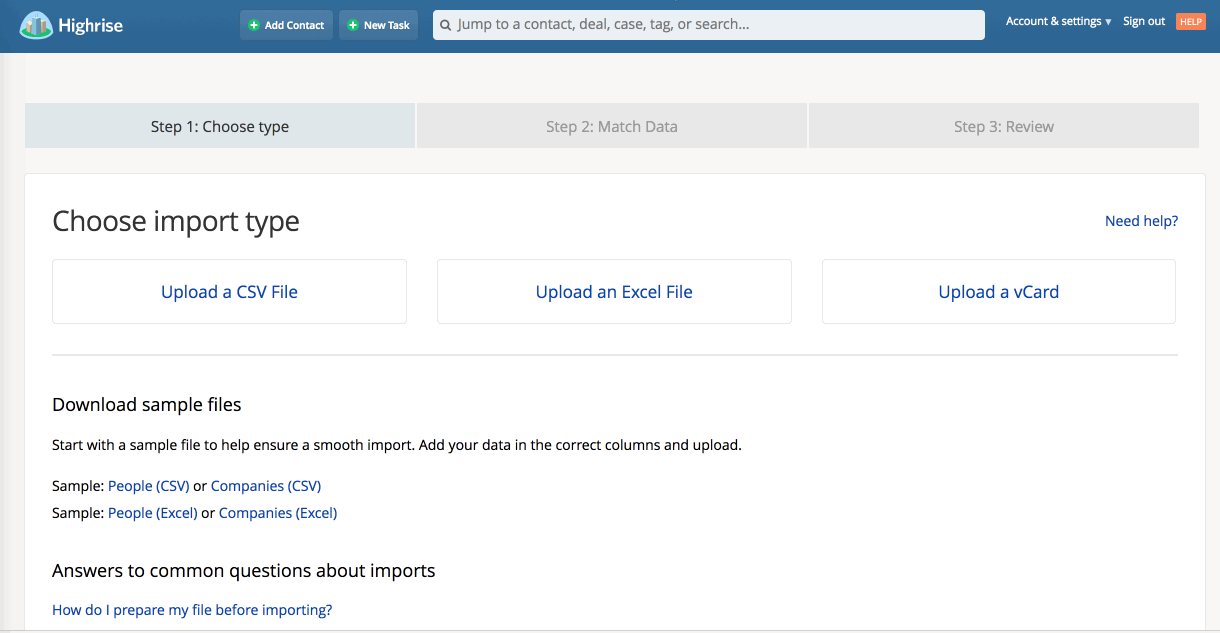
Task: Switch to the Step 2: Match Data tab
Action: coord(611,126)
